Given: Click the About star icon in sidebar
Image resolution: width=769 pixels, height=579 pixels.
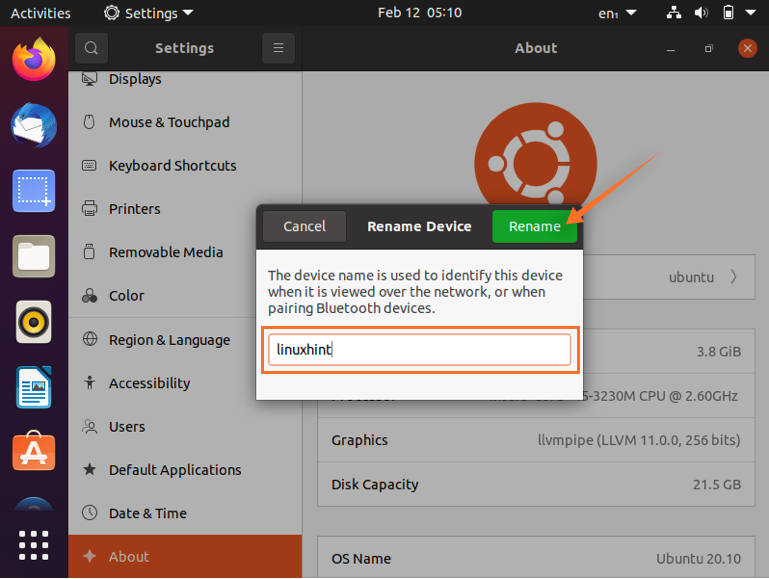Looking at the screenshot, I should tap(89, 556).
